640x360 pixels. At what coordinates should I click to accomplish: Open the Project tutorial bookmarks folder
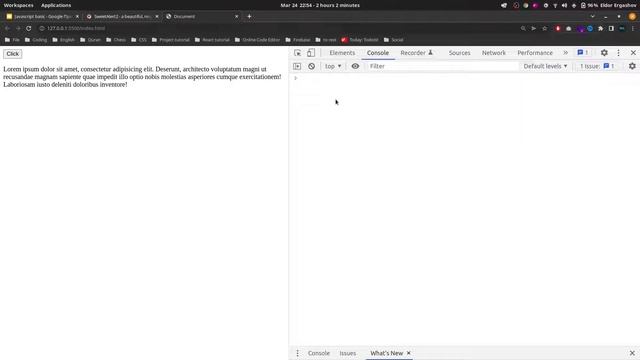pyautogui.click(x=171, y=40)
